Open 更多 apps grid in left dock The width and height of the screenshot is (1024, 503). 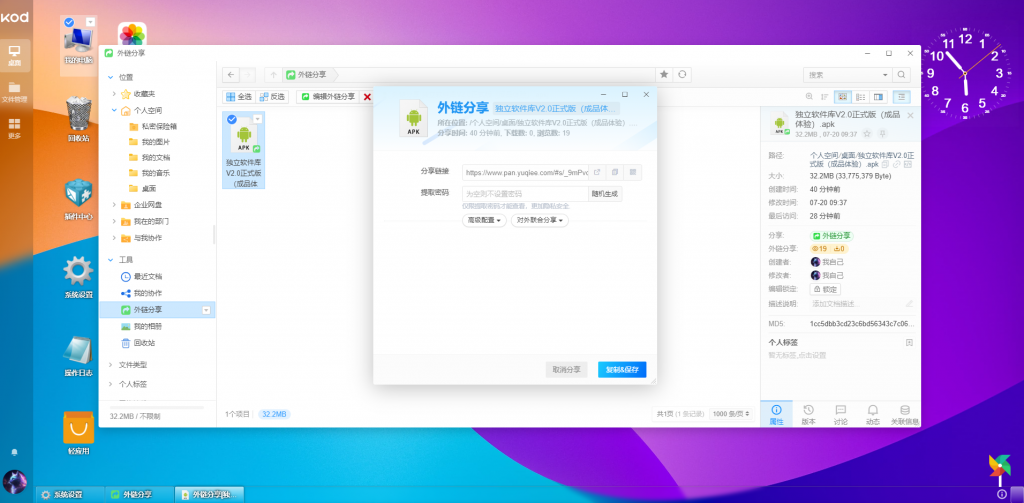[14, 128]
